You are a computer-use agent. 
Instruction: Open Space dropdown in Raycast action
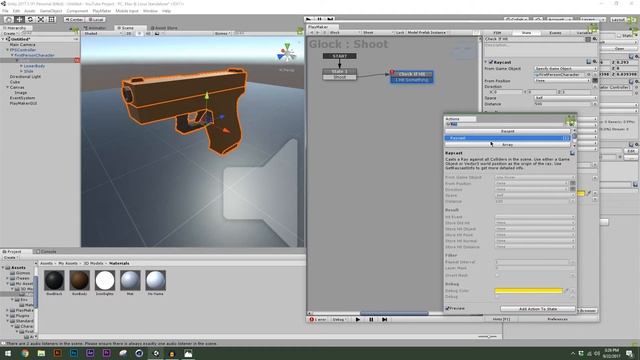tap(565, 98)
